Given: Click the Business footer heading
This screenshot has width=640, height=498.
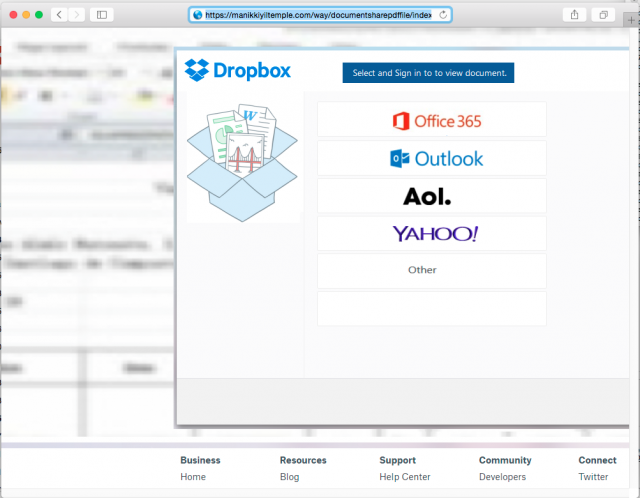Looking at the screenshot, I should (200, 460).
